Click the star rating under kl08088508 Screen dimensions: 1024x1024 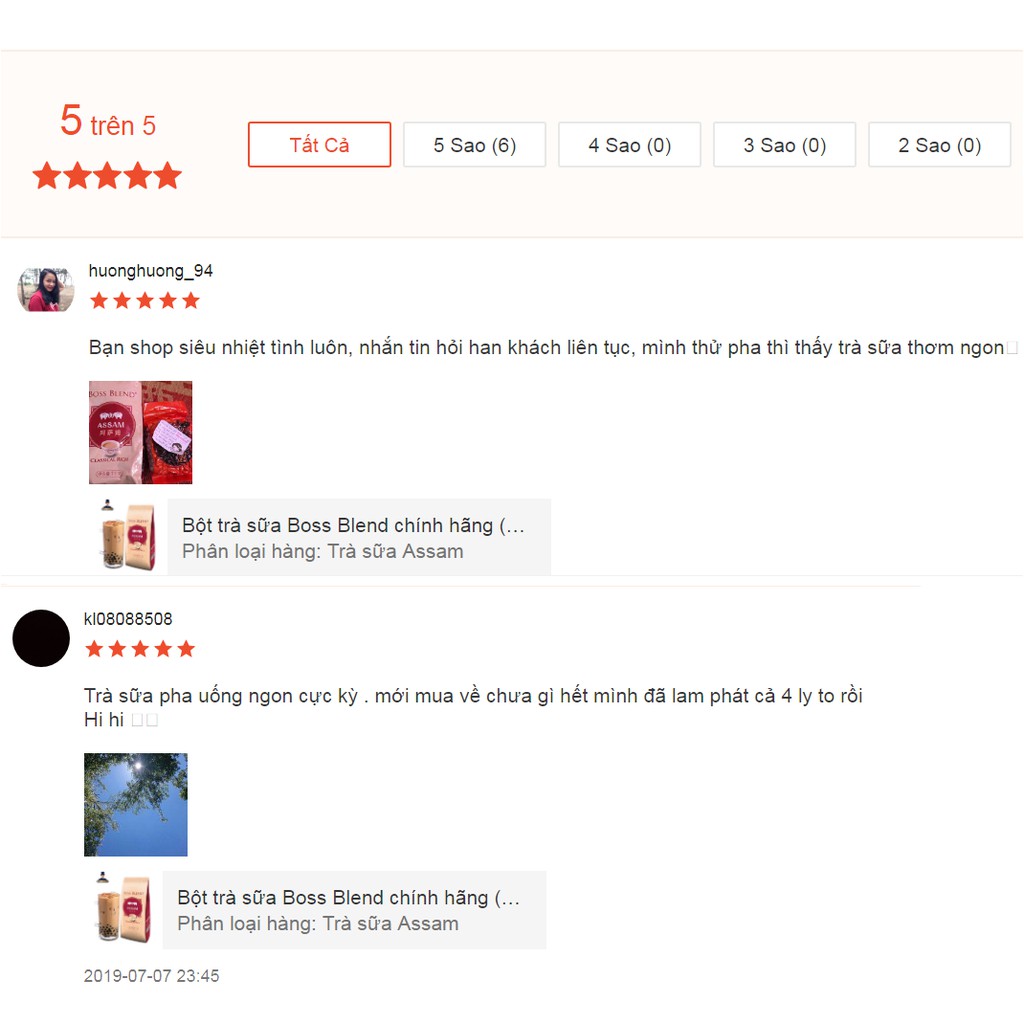pos(140,648)
